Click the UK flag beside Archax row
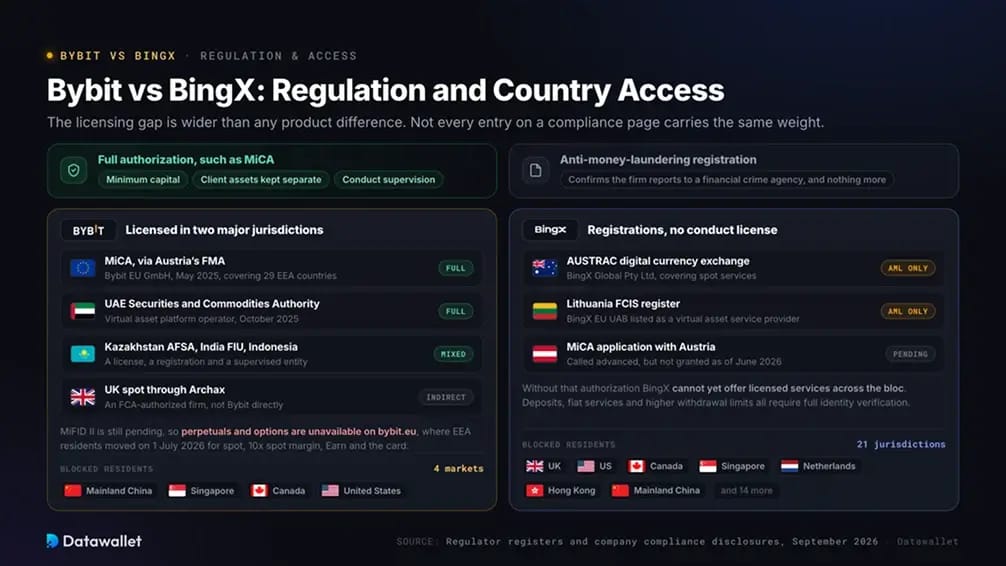The image size is (1006, 566). tap(83, 397)
